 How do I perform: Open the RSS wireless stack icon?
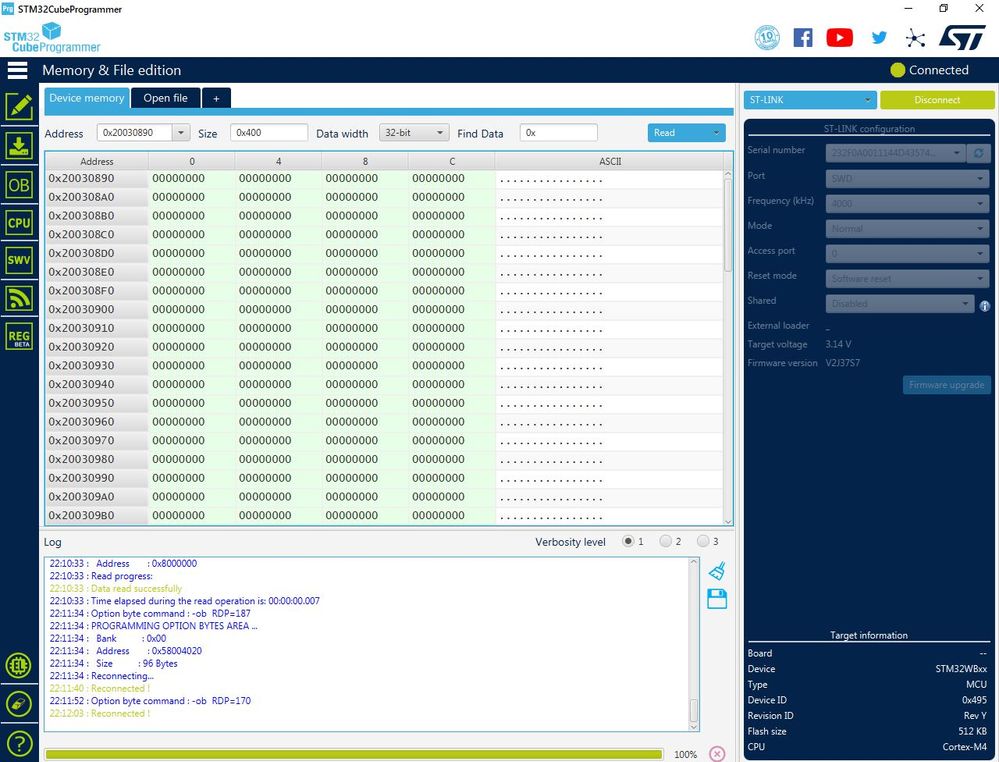point(19,298)
